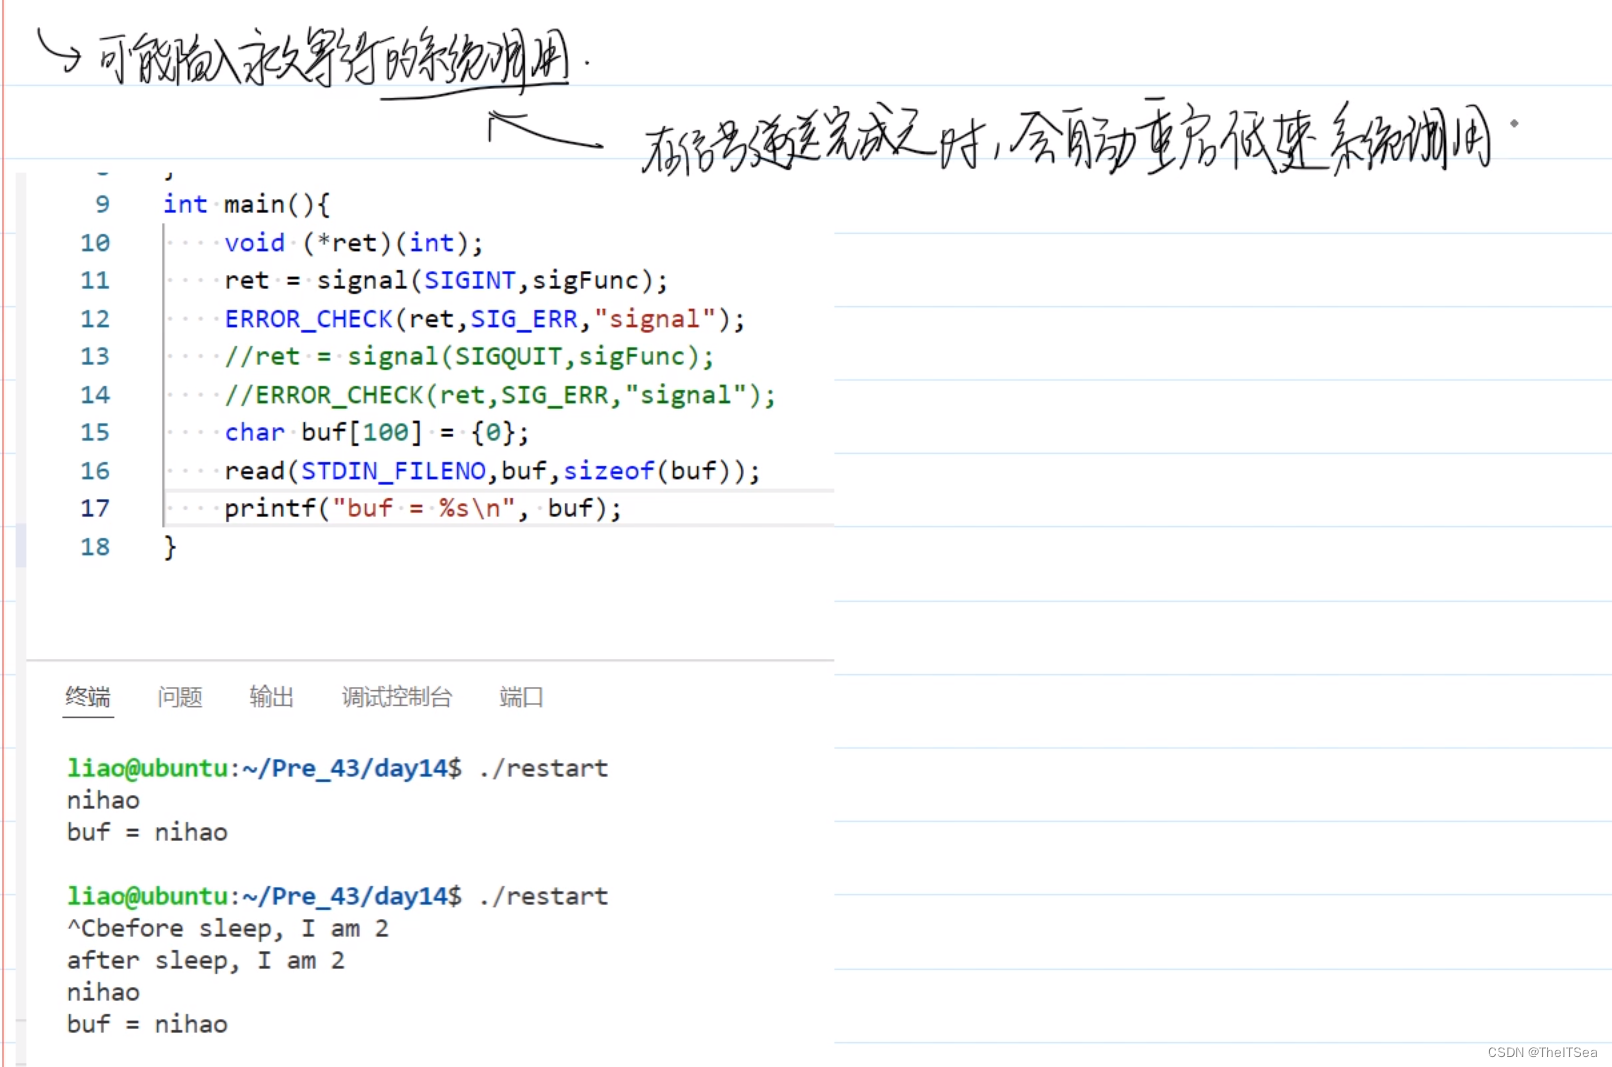
Task: Click the read(STDIN_FILENO...) call line
Action: pos(492,471)
